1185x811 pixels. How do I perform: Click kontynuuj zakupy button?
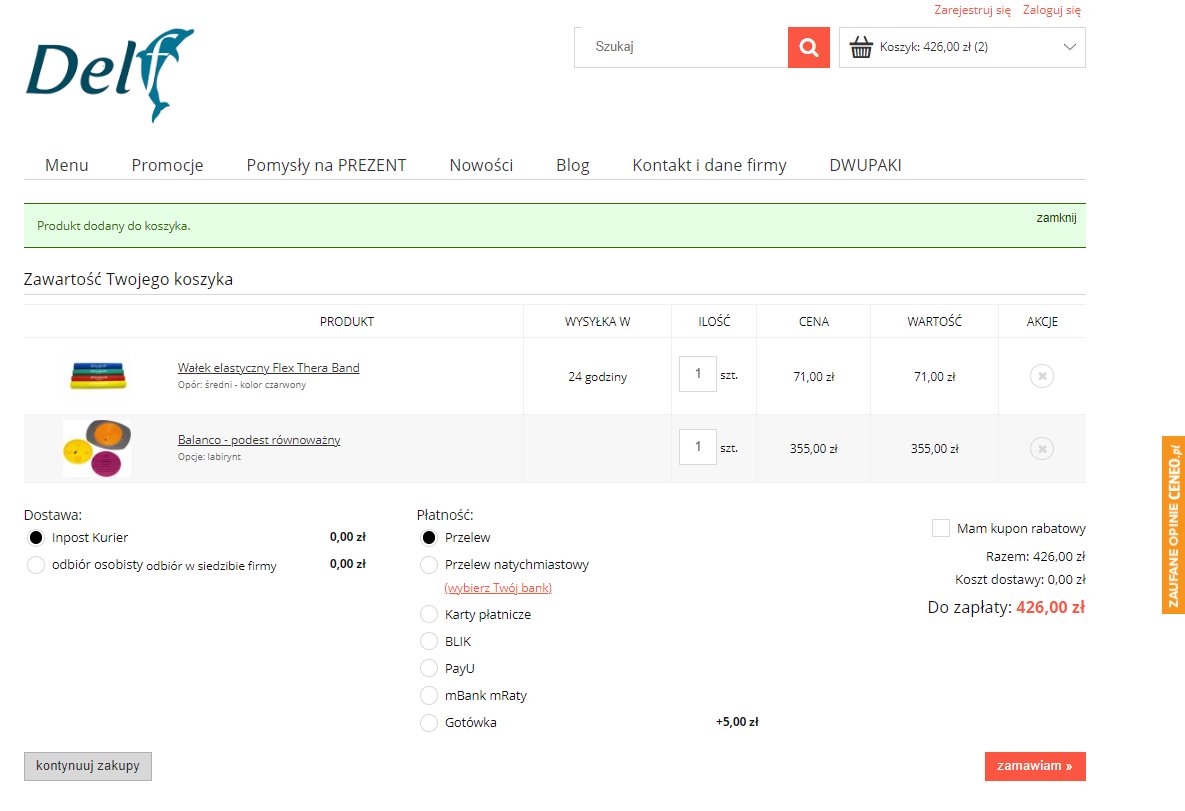tap(88, 766)
